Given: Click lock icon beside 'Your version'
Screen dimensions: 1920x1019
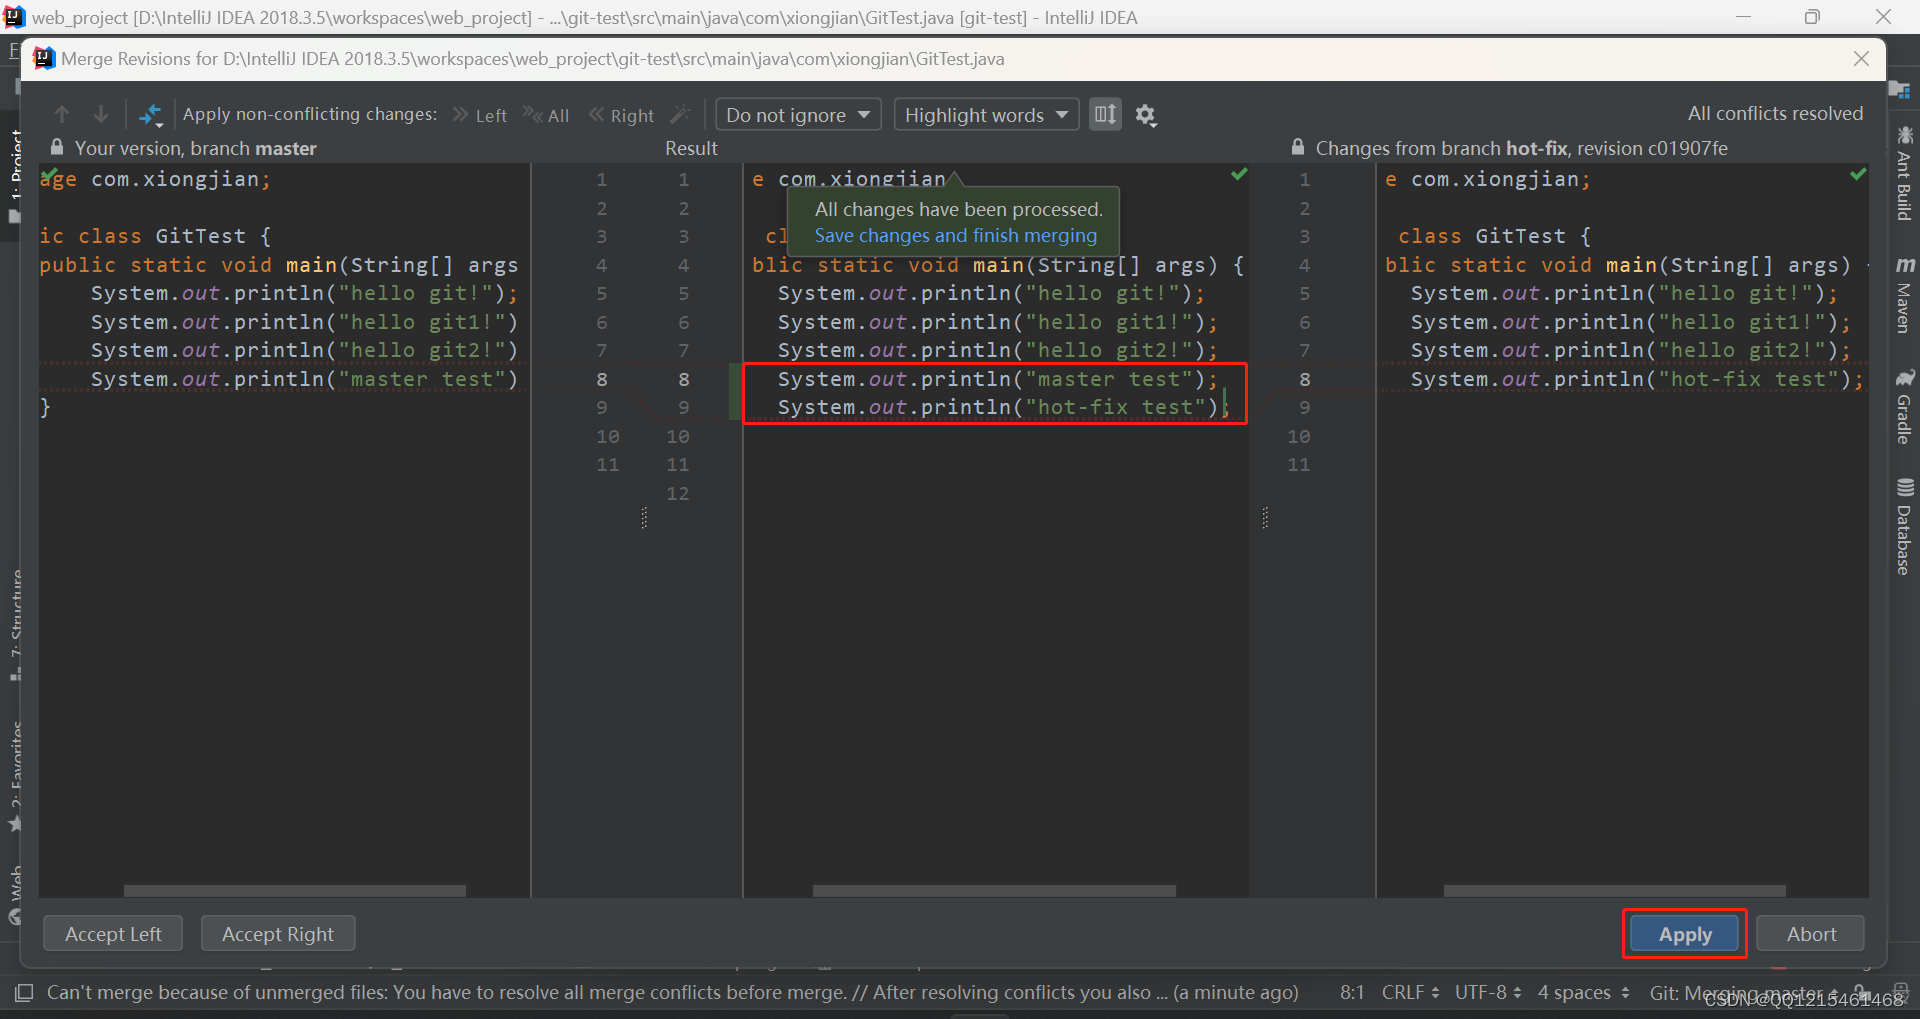Looking at the screenshot, I should coord(57,147).
